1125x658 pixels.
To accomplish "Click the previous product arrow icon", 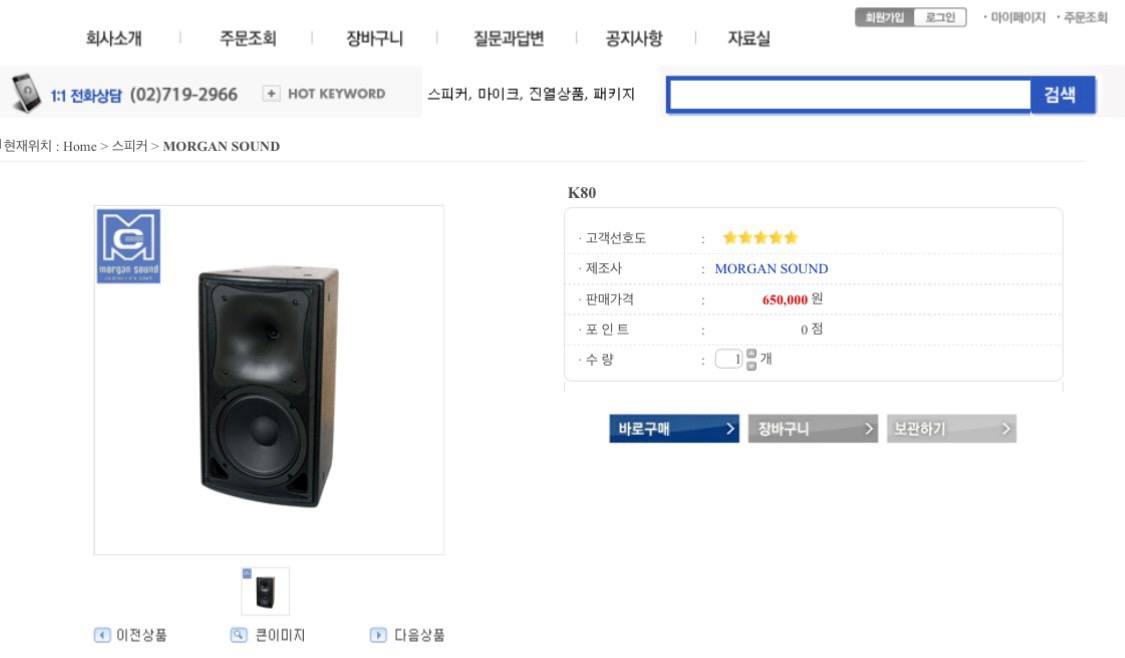I will click(x=102, y=635).
